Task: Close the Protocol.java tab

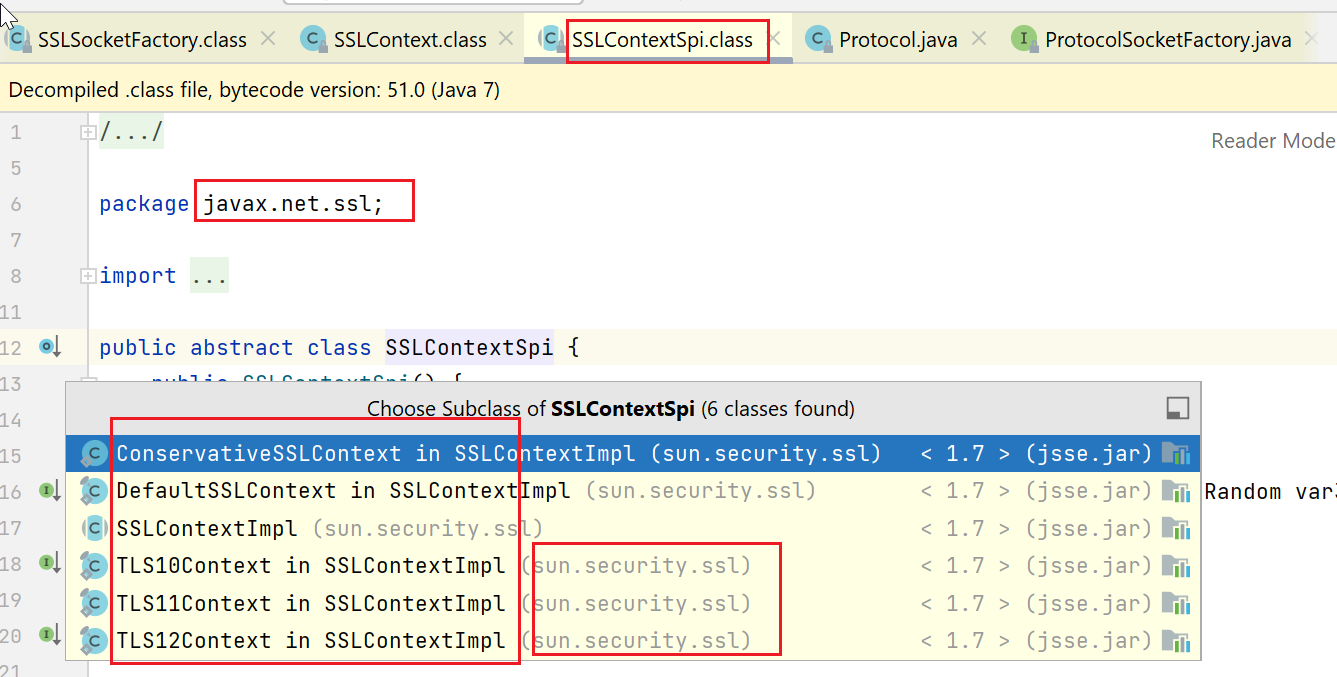Action: [x=979, y=39]
